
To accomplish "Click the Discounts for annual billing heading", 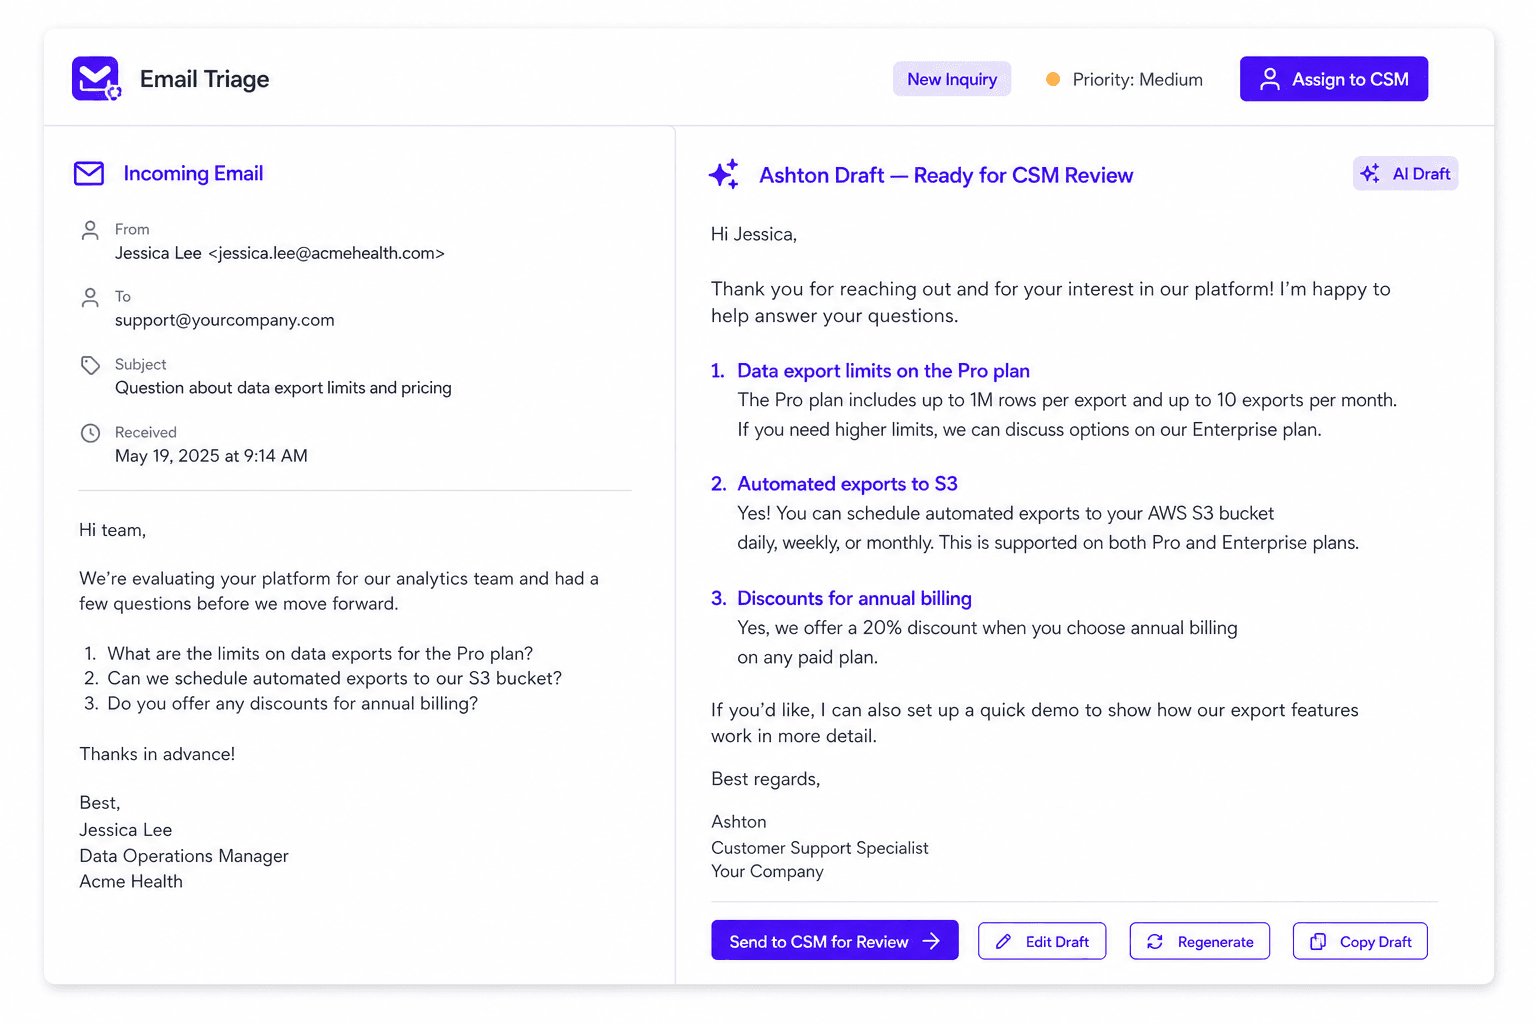I will click(x=854, y=598).
